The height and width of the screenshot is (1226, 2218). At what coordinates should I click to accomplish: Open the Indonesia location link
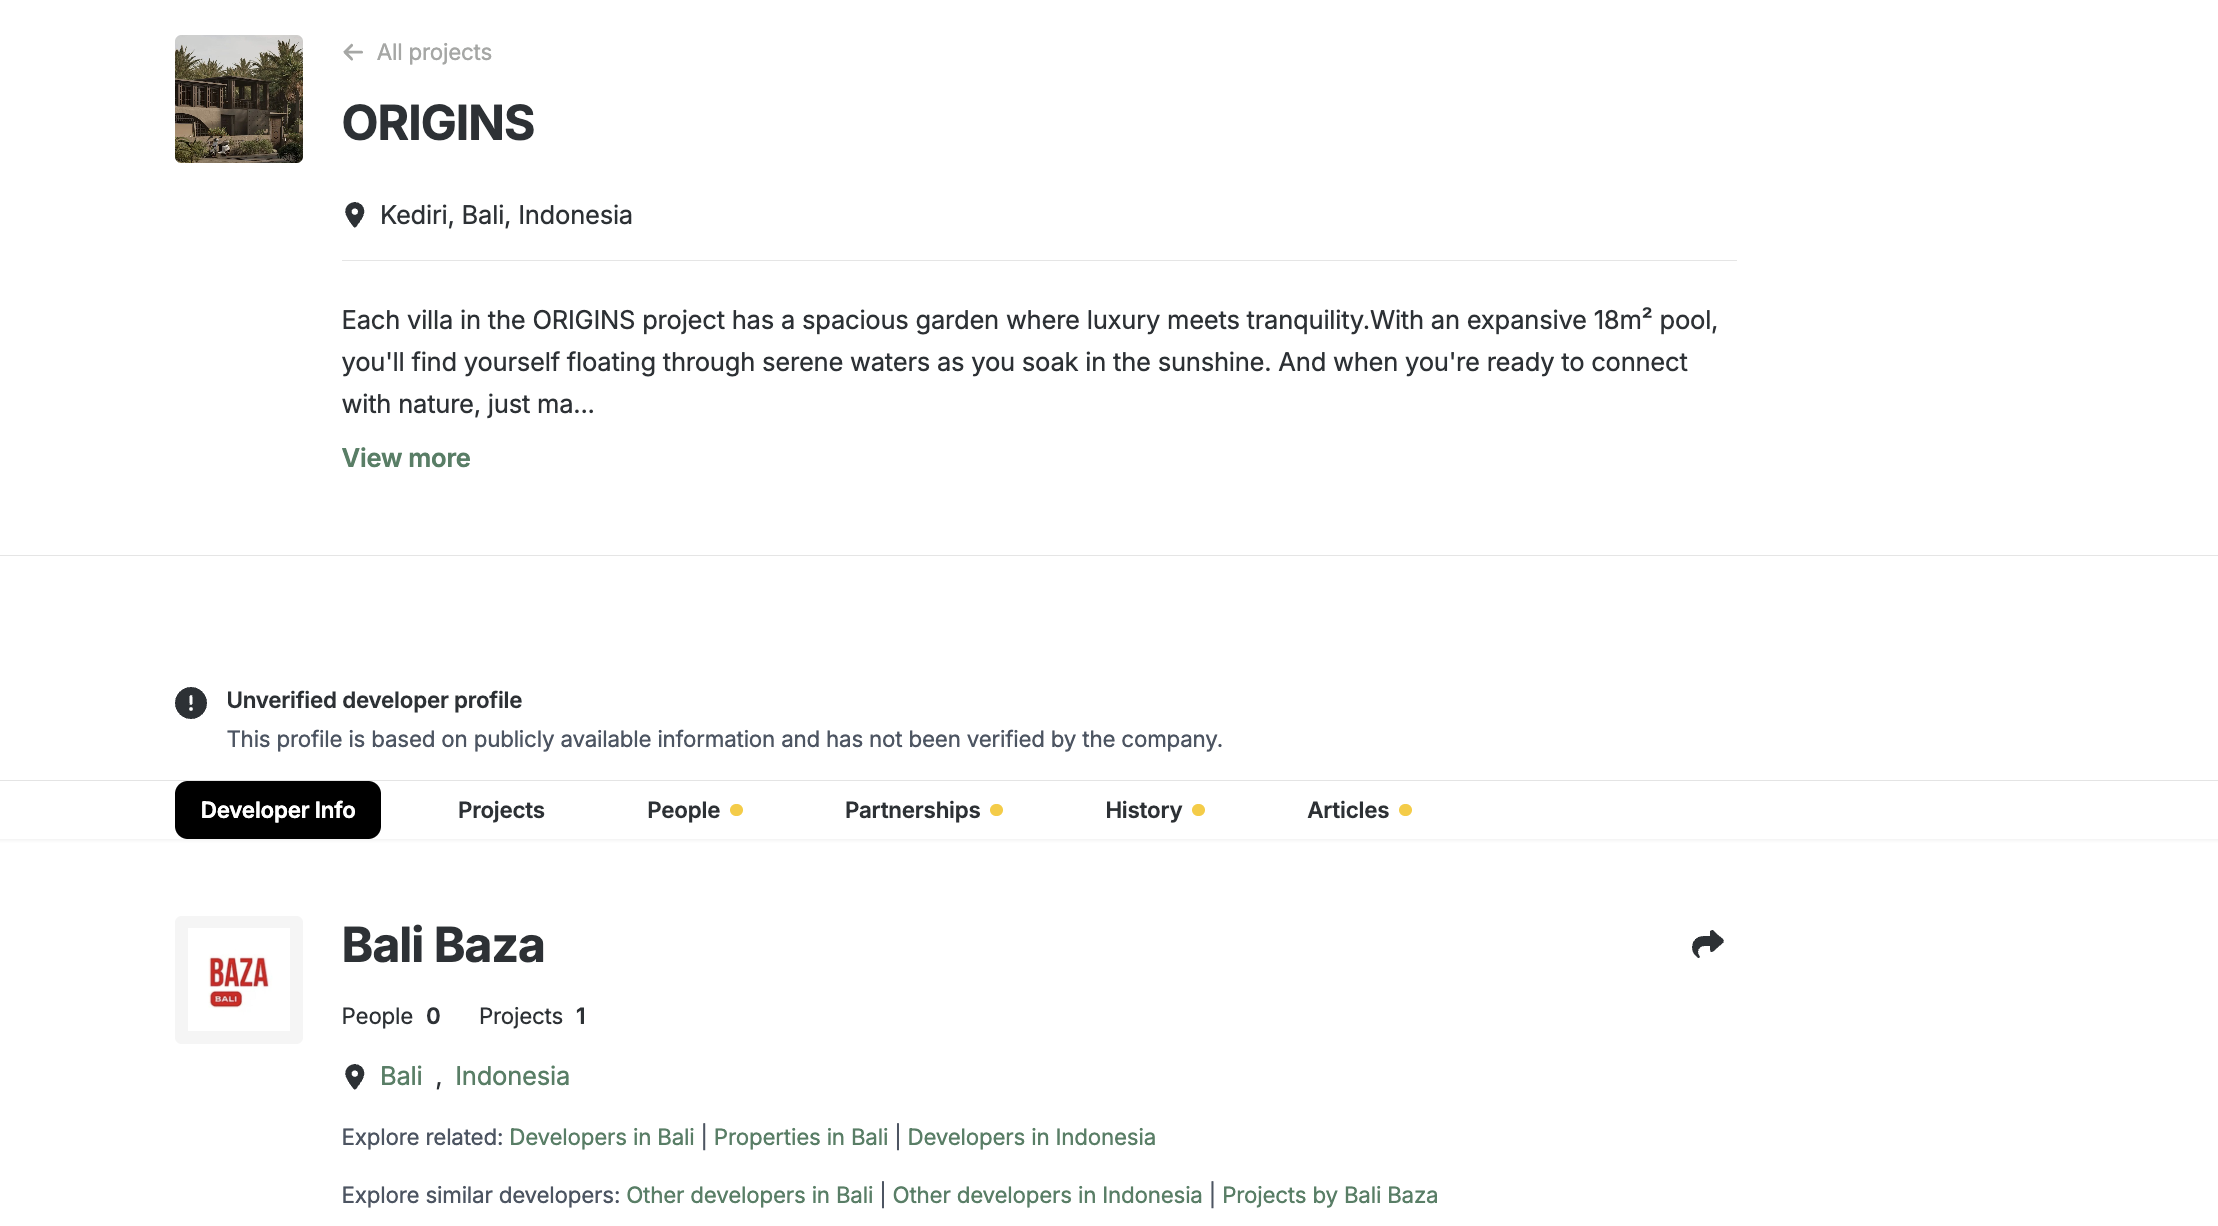coord(512,1076)
